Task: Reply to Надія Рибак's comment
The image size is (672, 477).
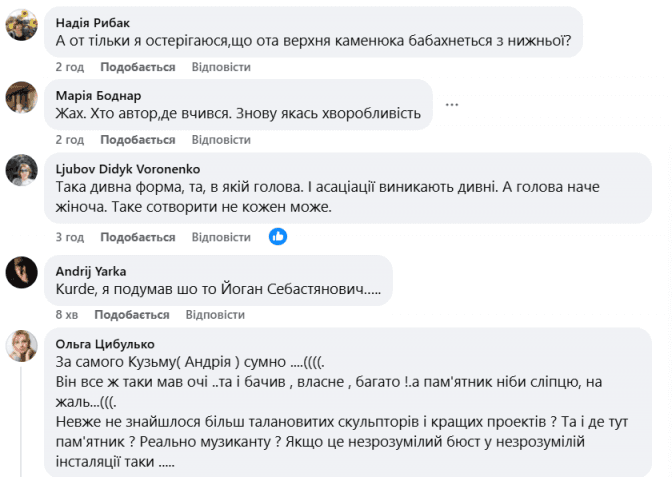Action: click(x=220, y=67)
